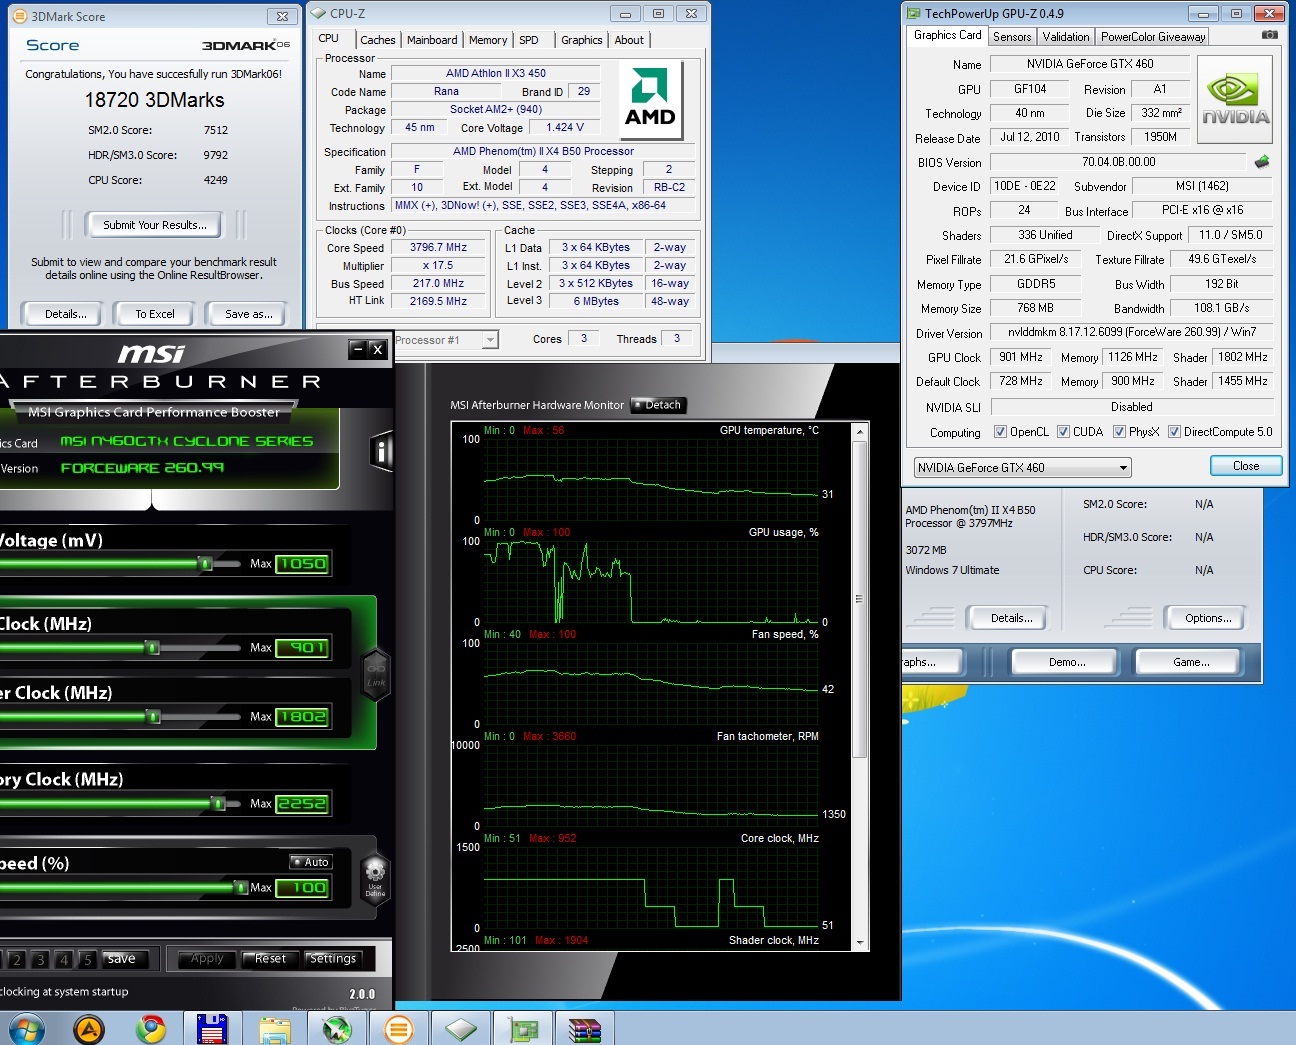Click the Close button in GPU-Z
This screenshot has width=1296, height=1045.
tap(1246, 466)
